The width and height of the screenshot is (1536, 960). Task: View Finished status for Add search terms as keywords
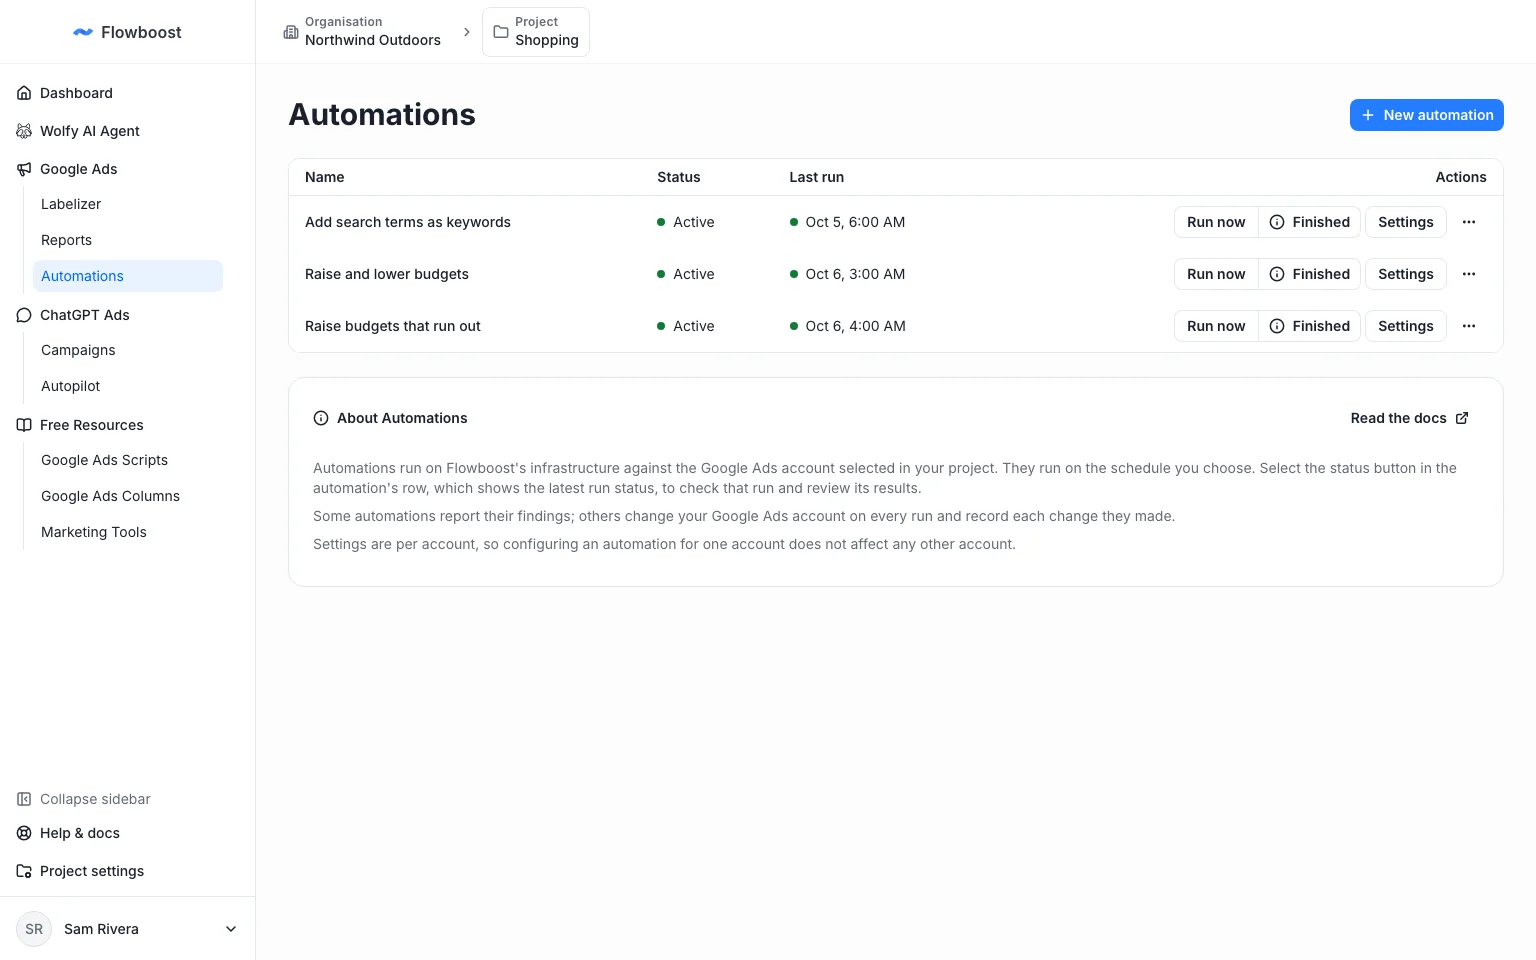[1310, 222]
